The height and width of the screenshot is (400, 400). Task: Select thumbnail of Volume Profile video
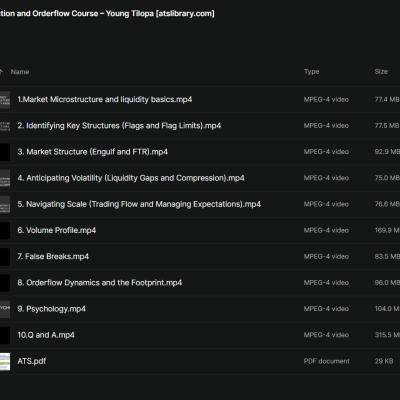(x=5, y=230)
